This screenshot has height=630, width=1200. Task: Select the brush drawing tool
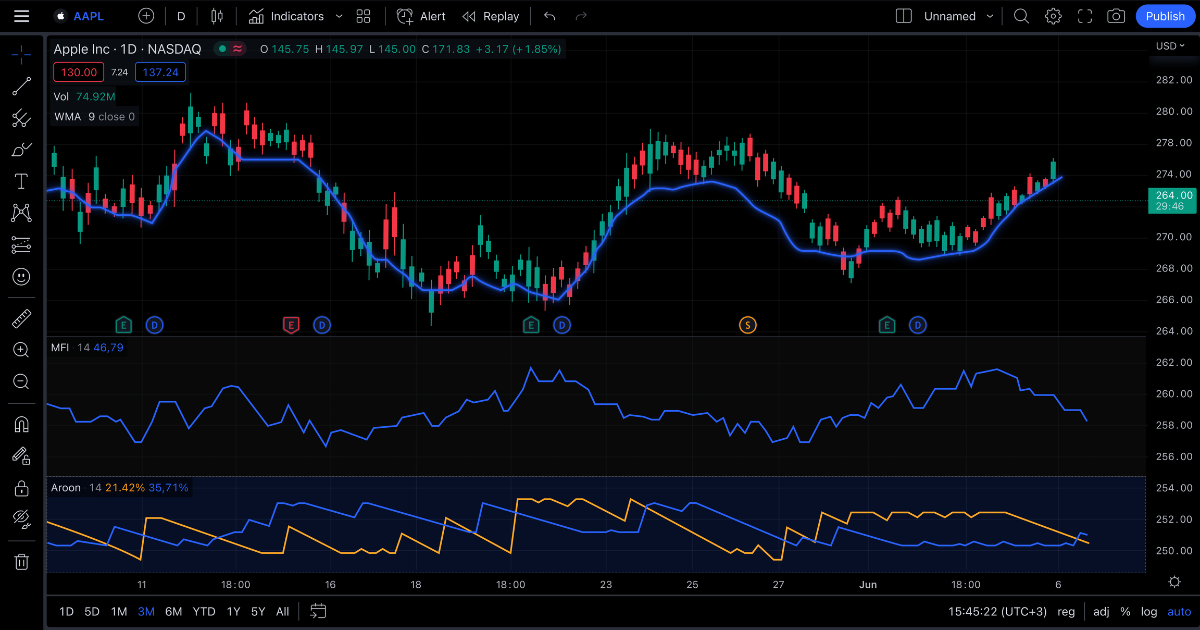coord(21,150)
